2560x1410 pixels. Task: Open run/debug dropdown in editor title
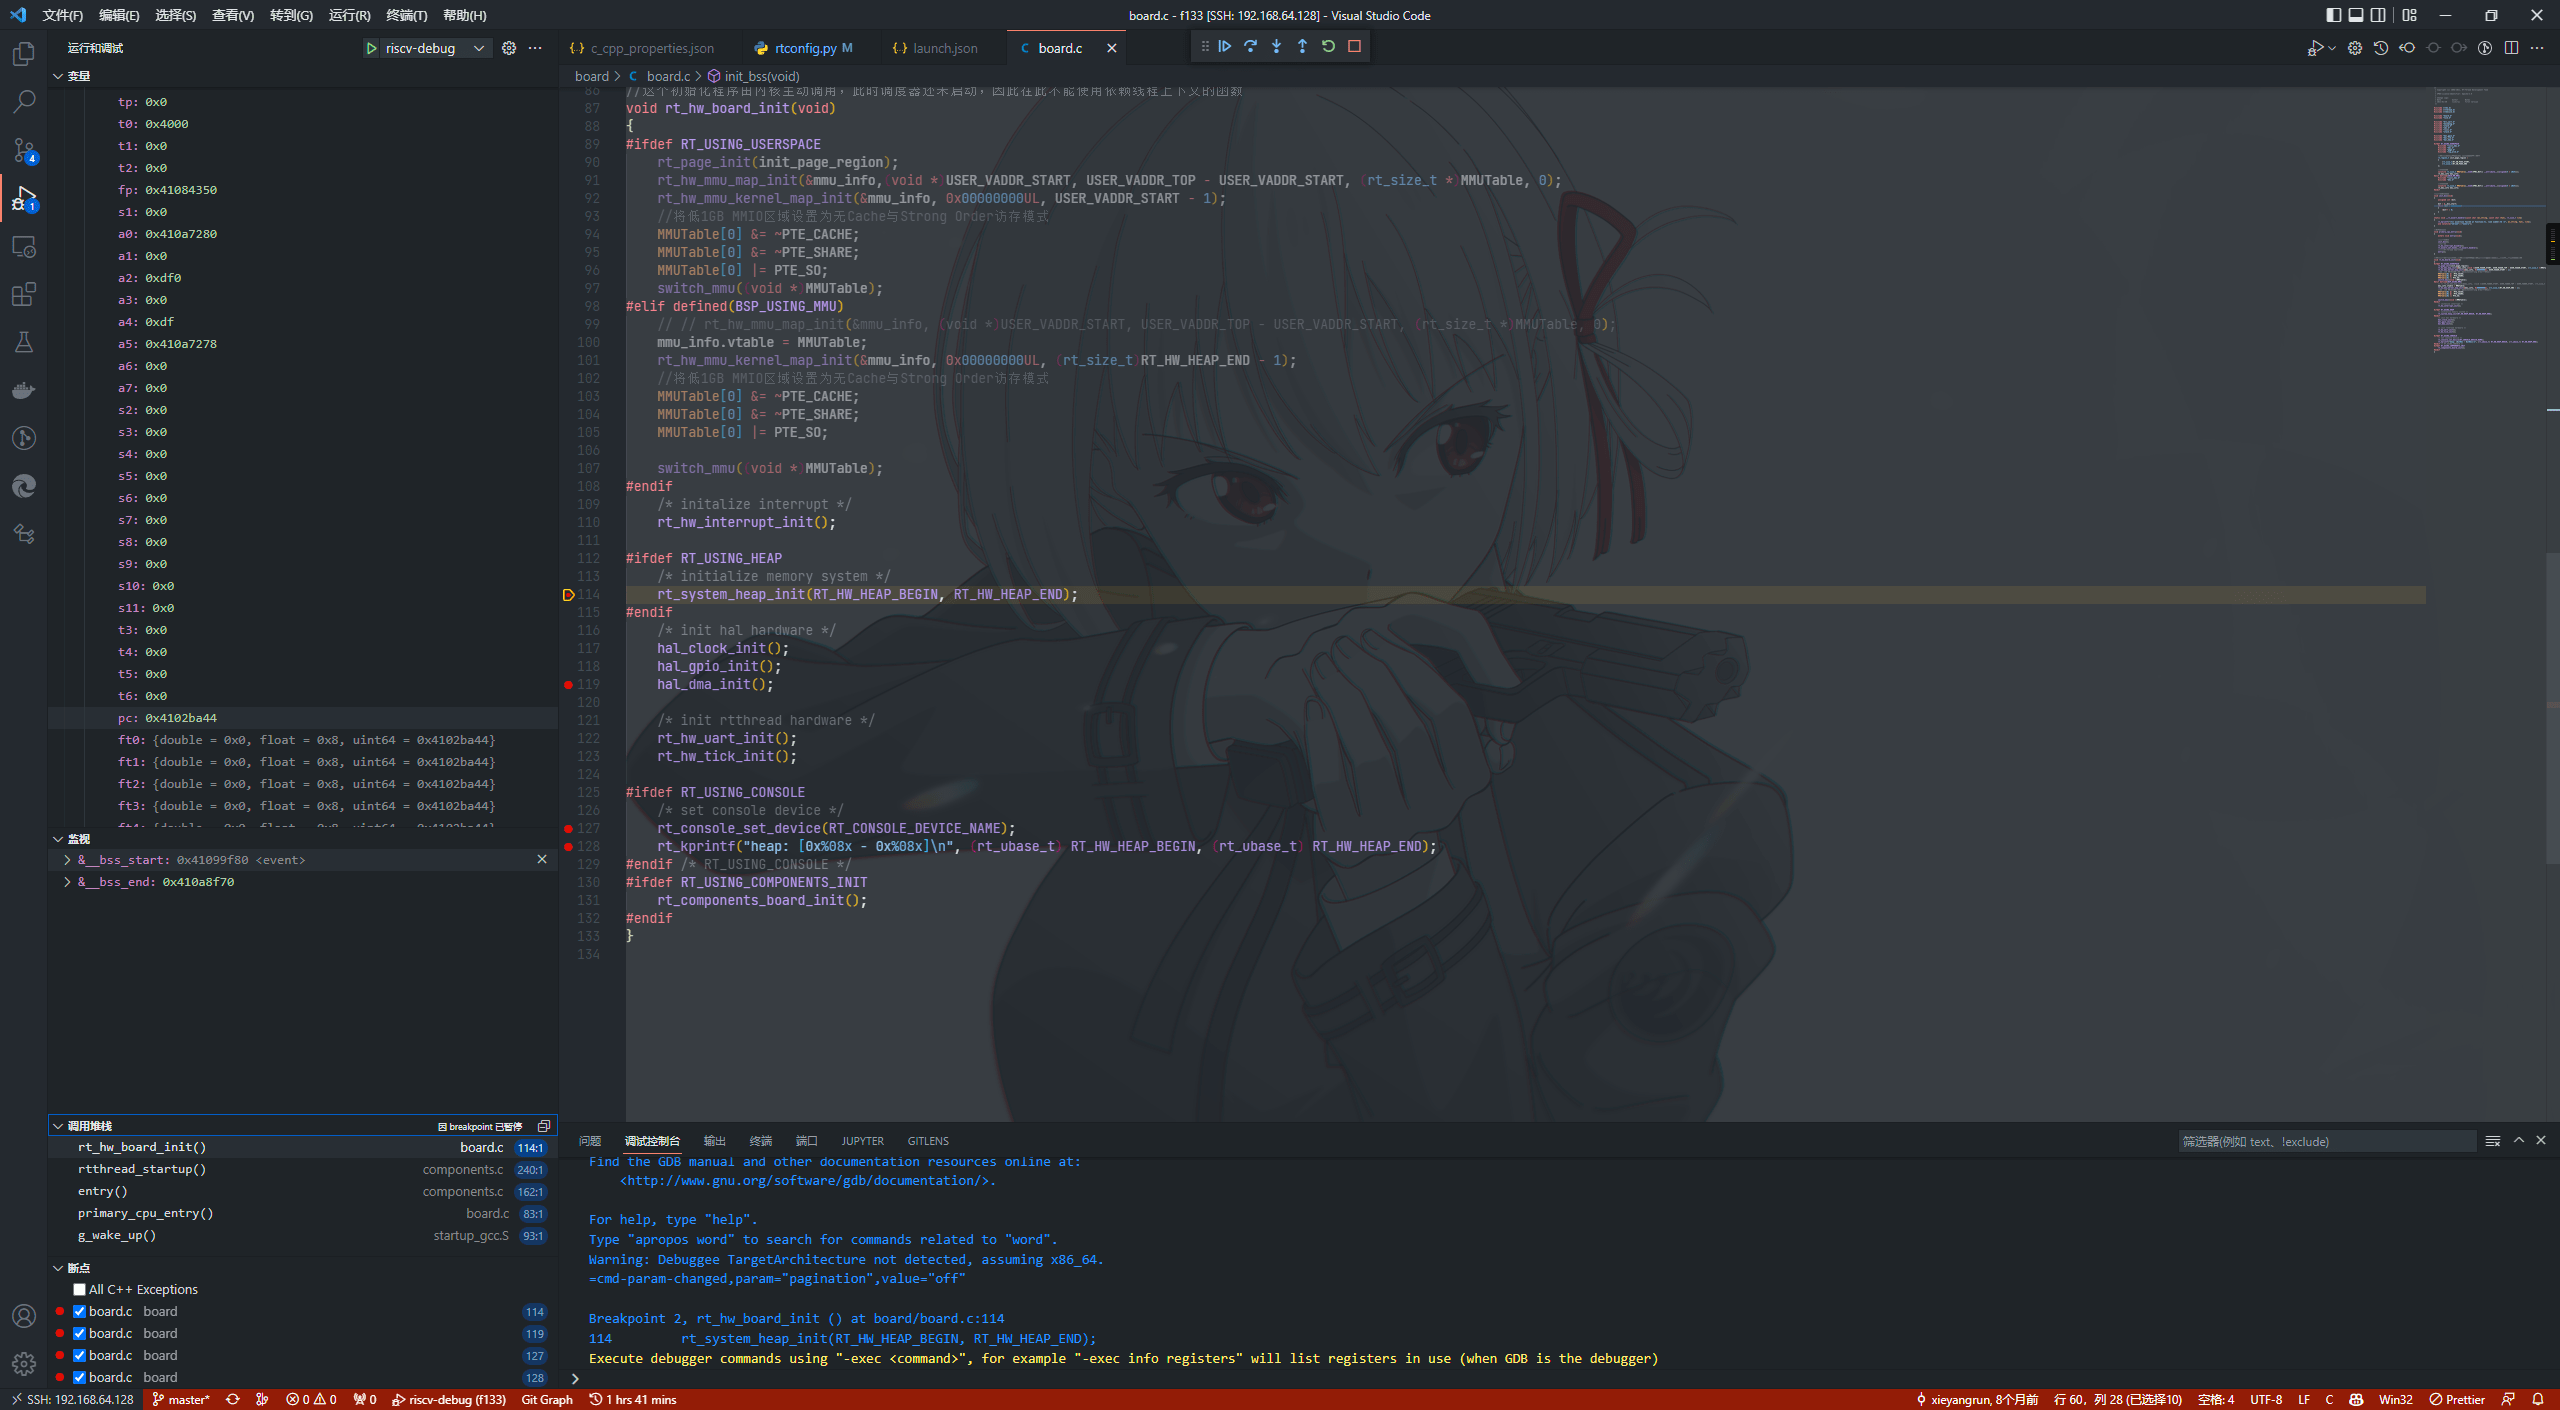click(2332, 48)
